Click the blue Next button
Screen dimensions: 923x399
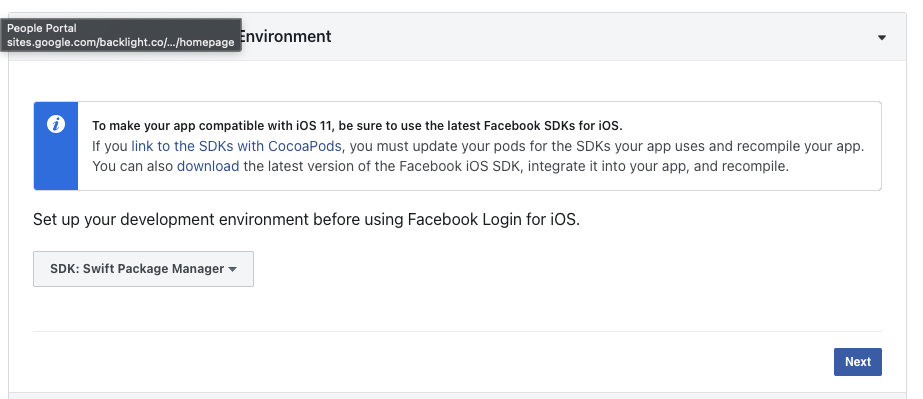click(x=858, y=361)
